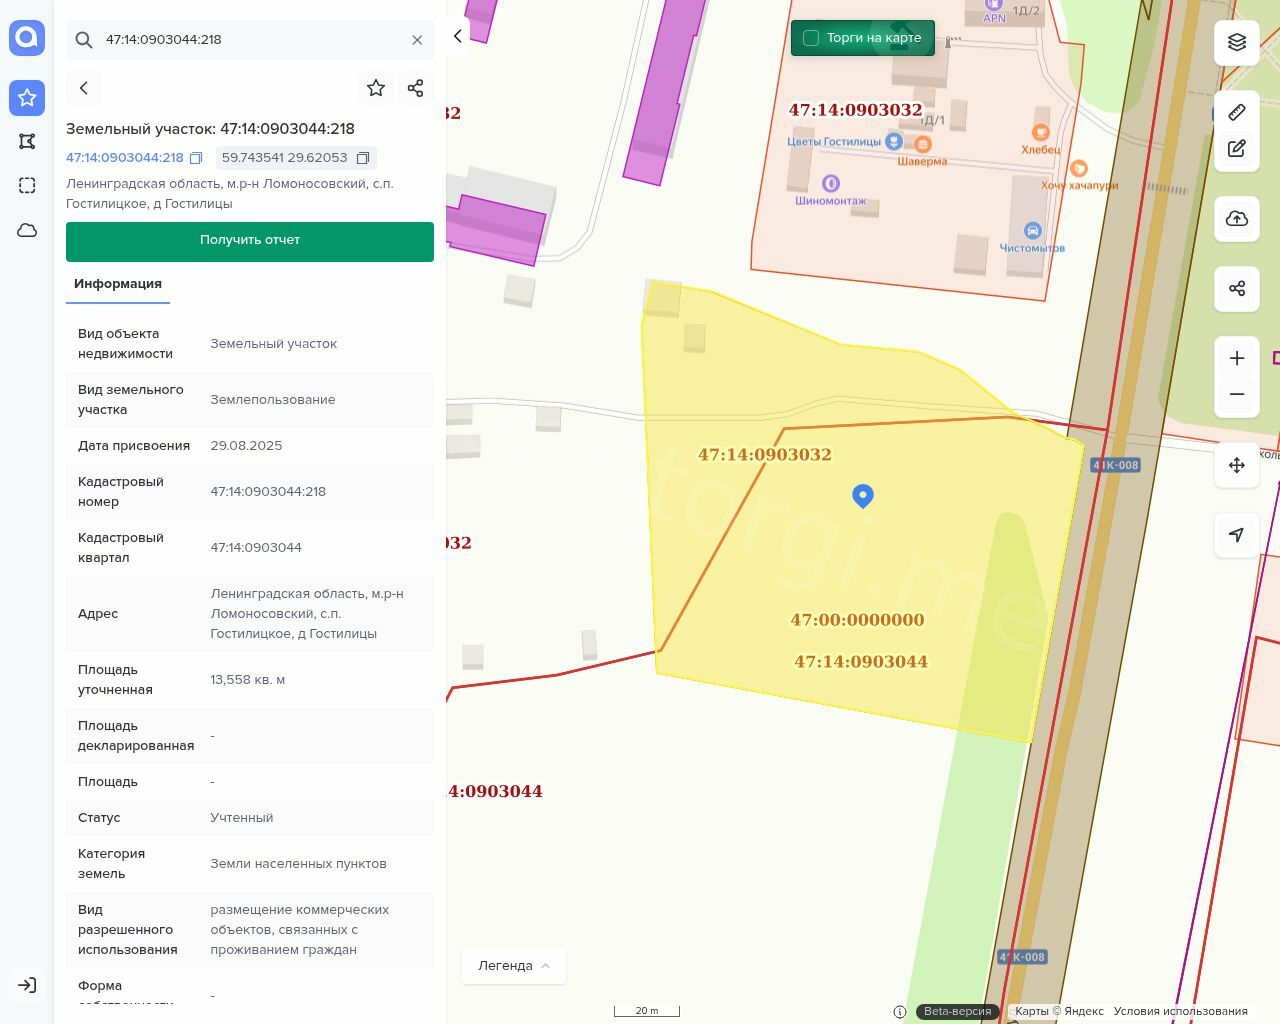Add parcel to favorites with star
1280x1024 pixels.
click(x=376, y=88)
